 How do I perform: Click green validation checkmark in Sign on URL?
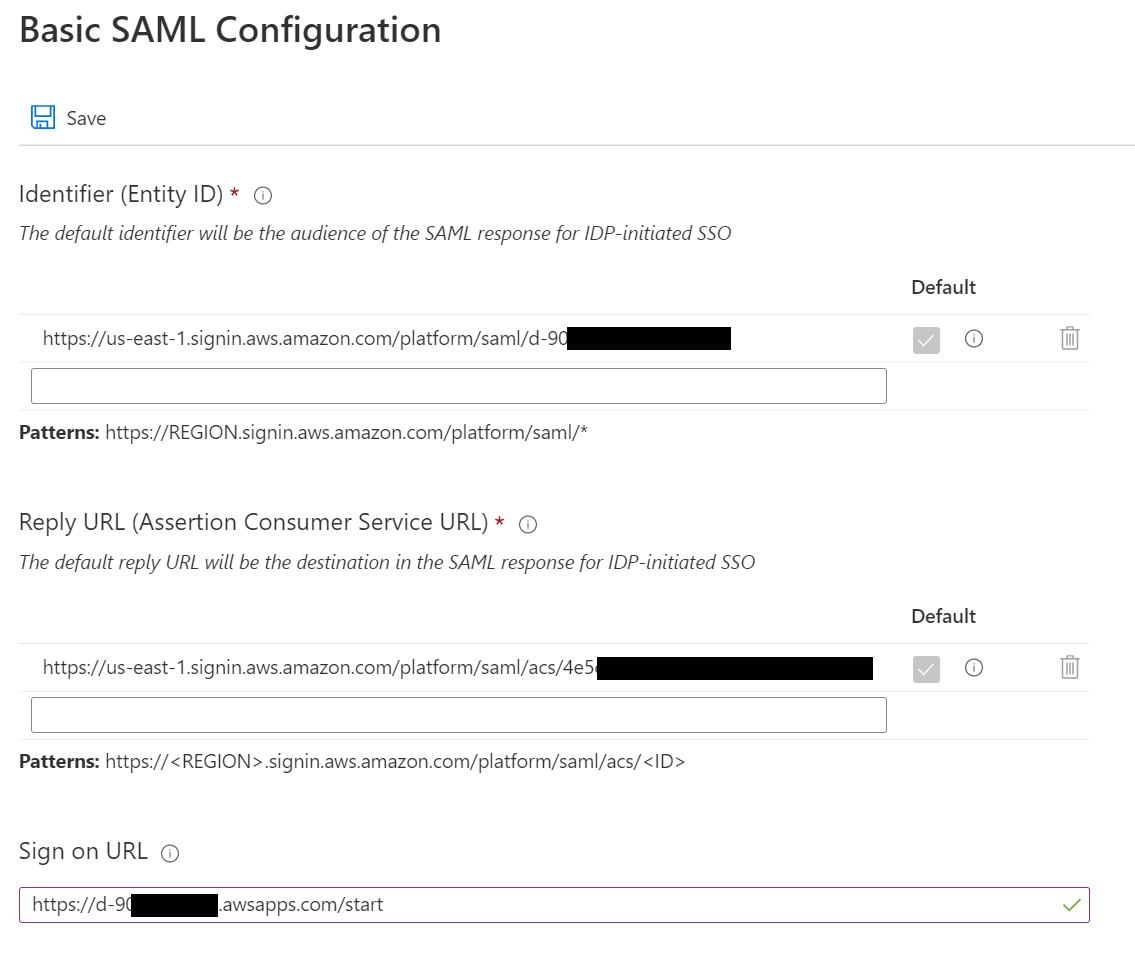(x=1071, y=905)
